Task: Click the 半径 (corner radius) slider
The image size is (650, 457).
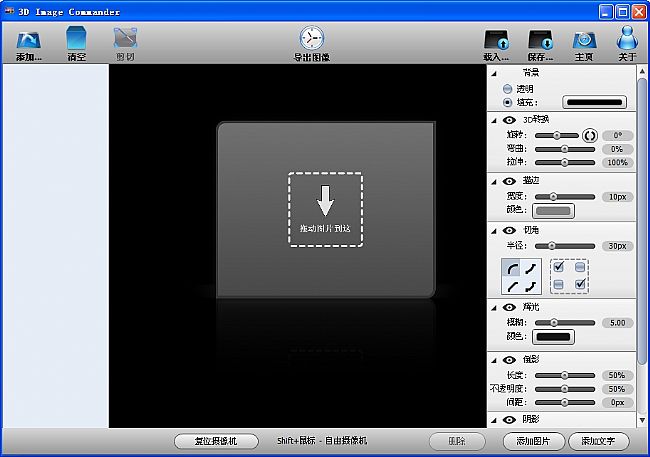Action: tap(565, 246)
